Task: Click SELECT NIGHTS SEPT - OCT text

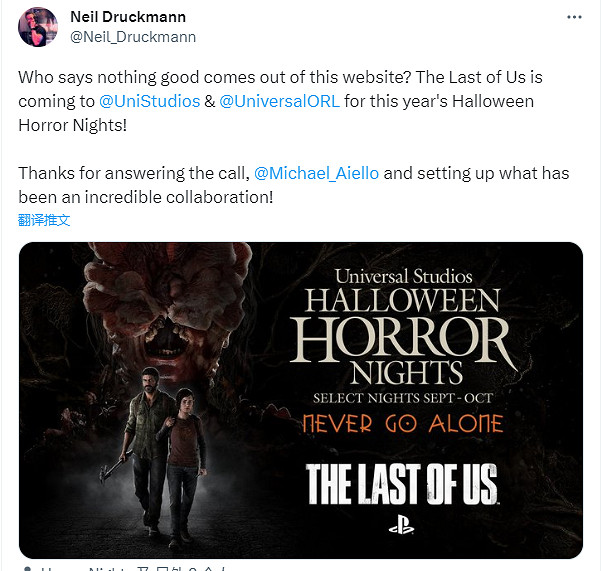Action: click(402, 398)
